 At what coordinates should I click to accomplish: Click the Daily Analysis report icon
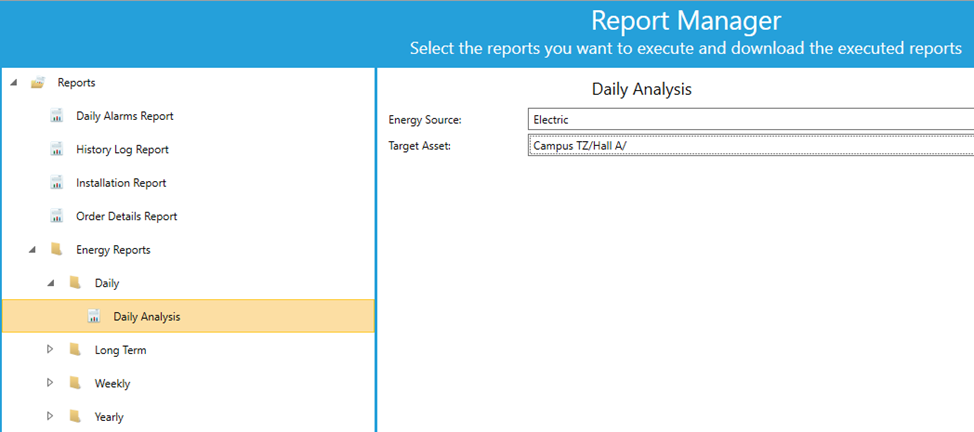click(x=94, y=316)
